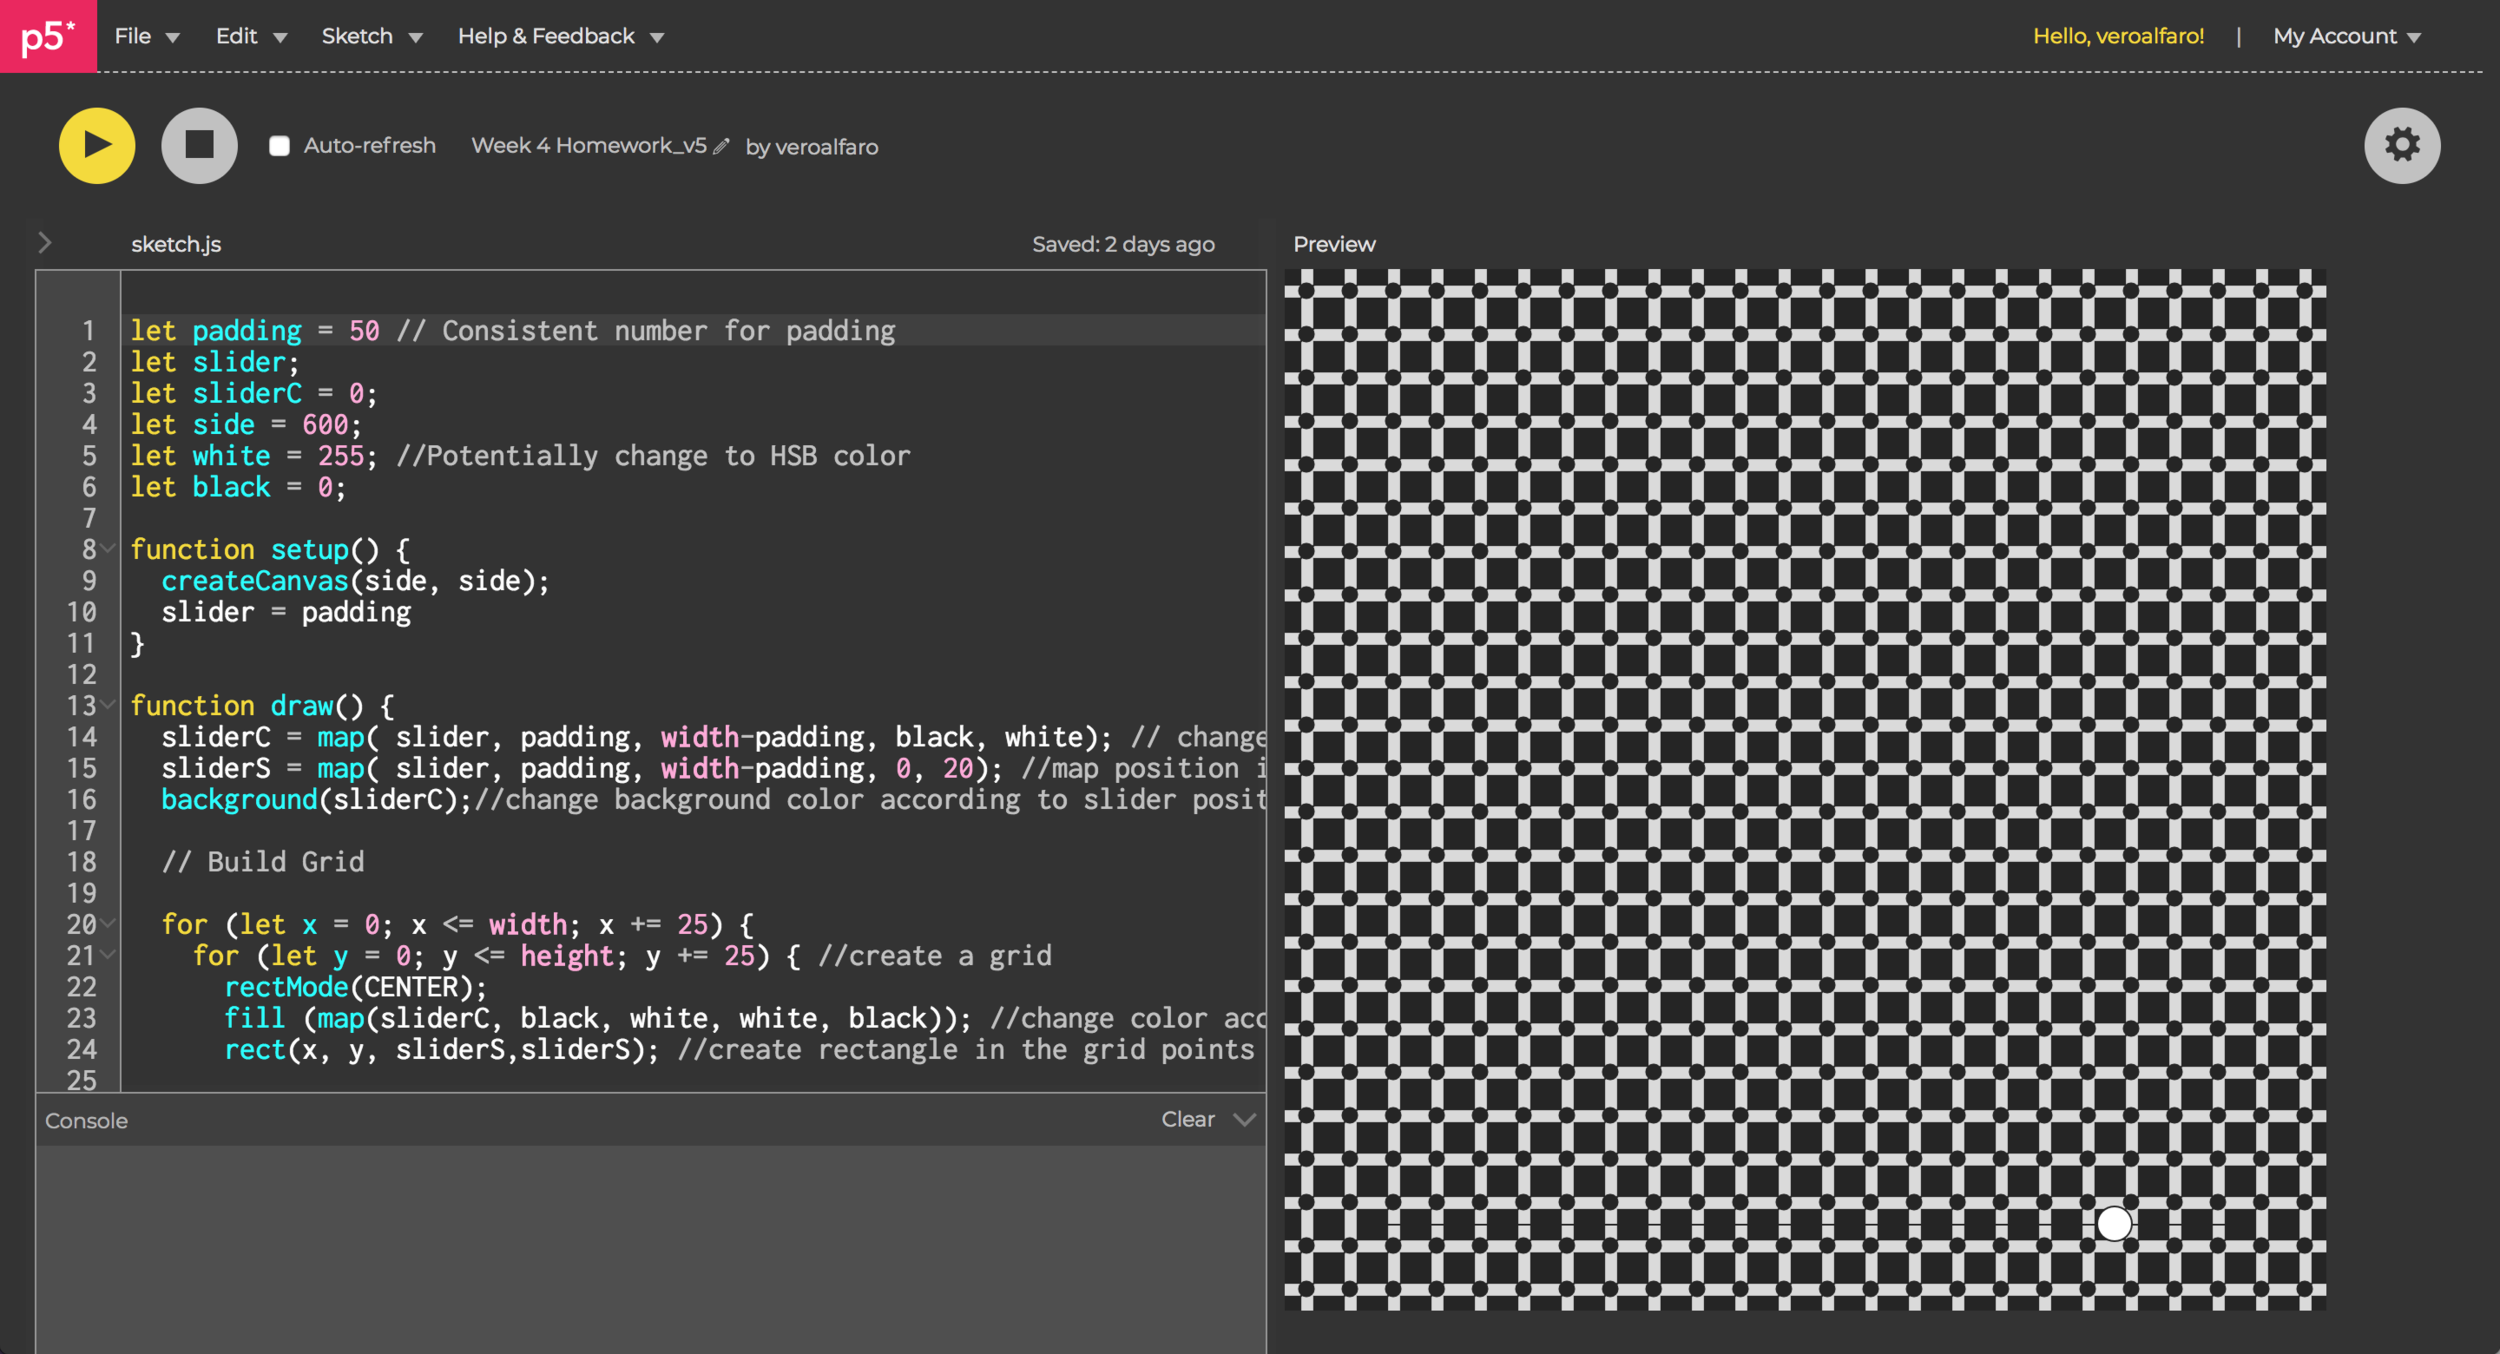This screenshot has height=1354, width=2500.
Task: Fold the draw function code
Action: 108,704
